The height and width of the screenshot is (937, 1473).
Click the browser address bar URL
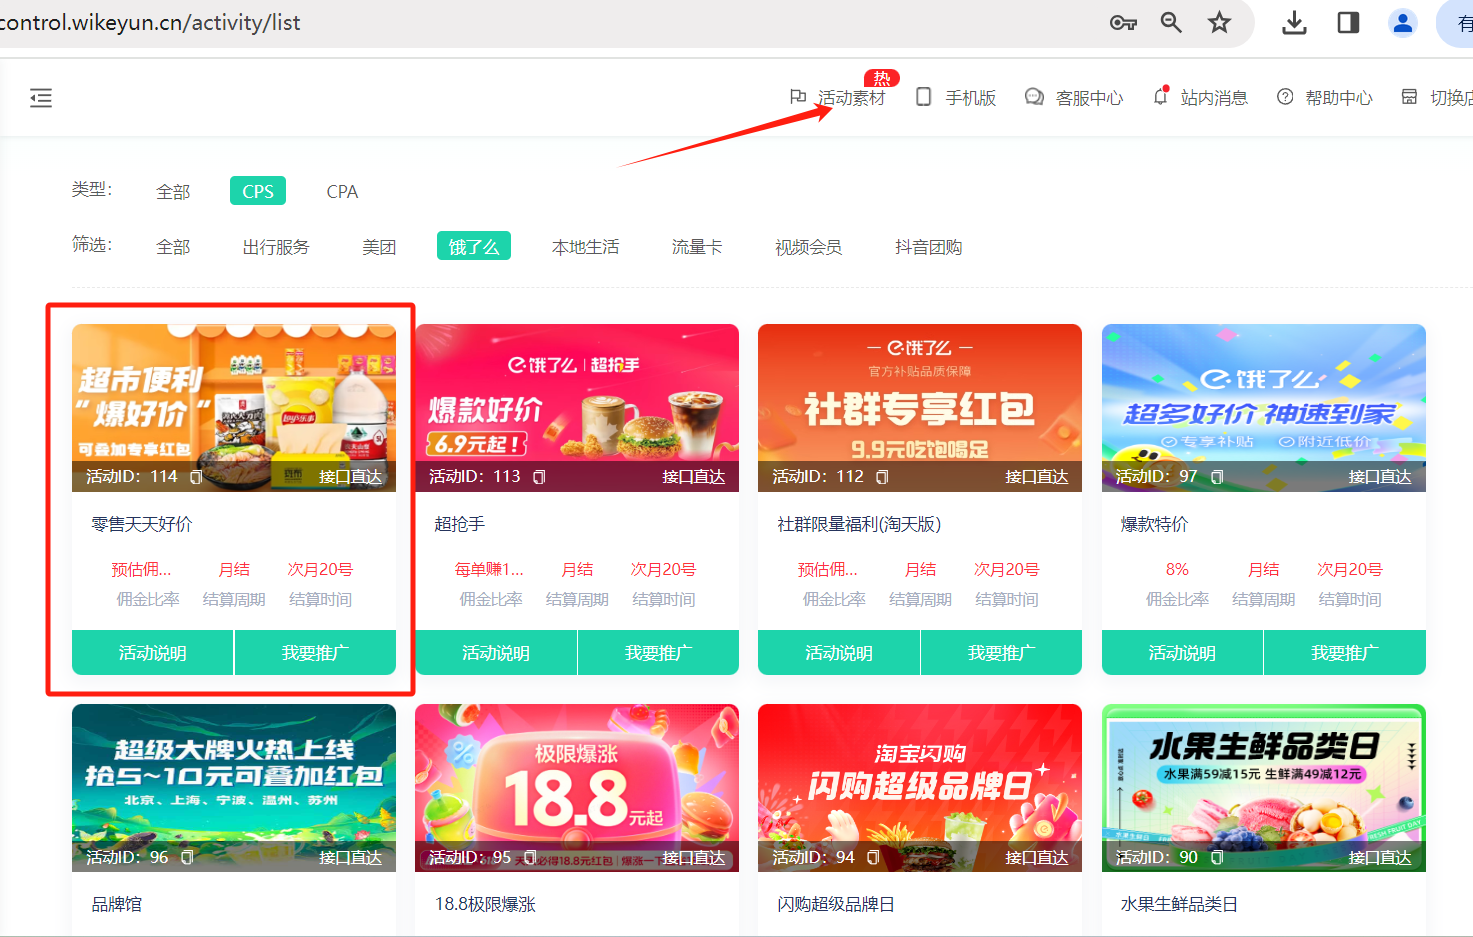click(150, 22)
